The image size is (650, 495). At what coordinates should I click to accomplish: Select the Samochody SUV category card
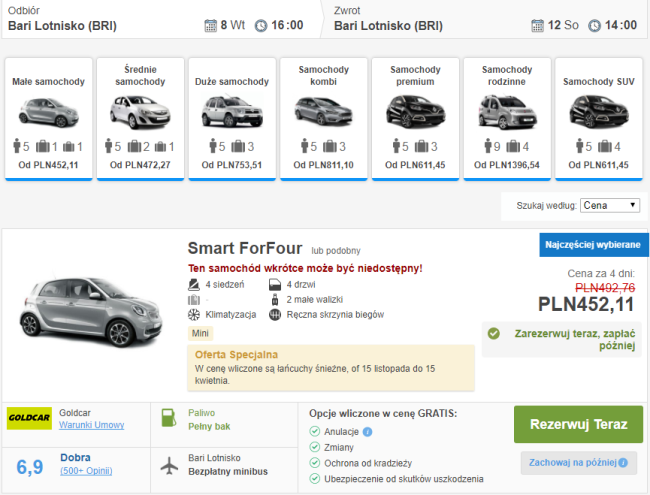coord(599,119)
